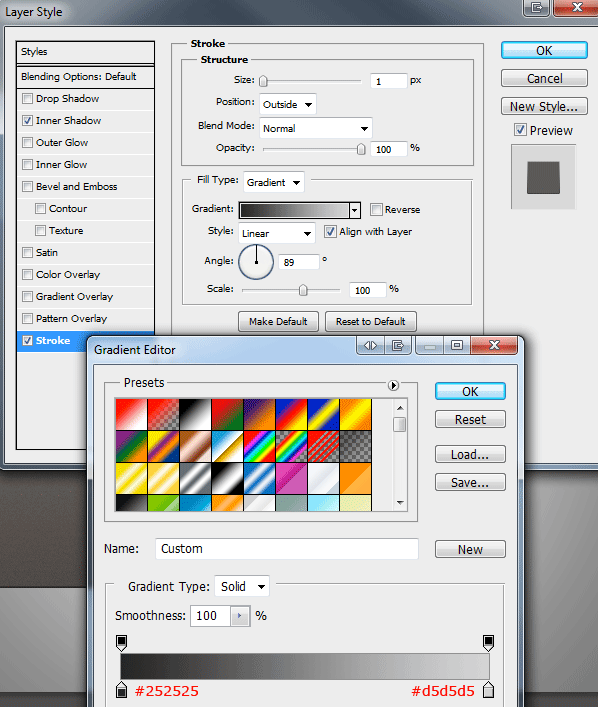Viewport: 598px width, 707px height.
Task: Select the #252525 color stop
Action: (x=121, y=690)
